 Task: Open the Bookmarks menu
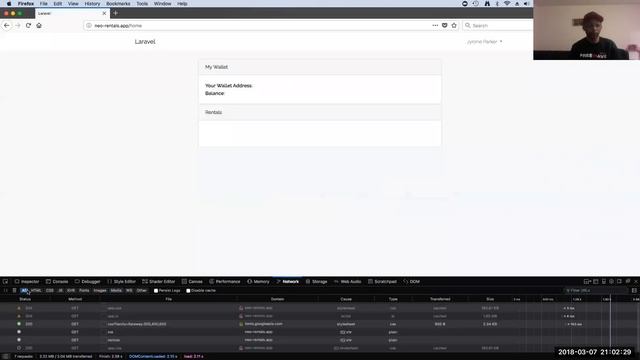118,4
